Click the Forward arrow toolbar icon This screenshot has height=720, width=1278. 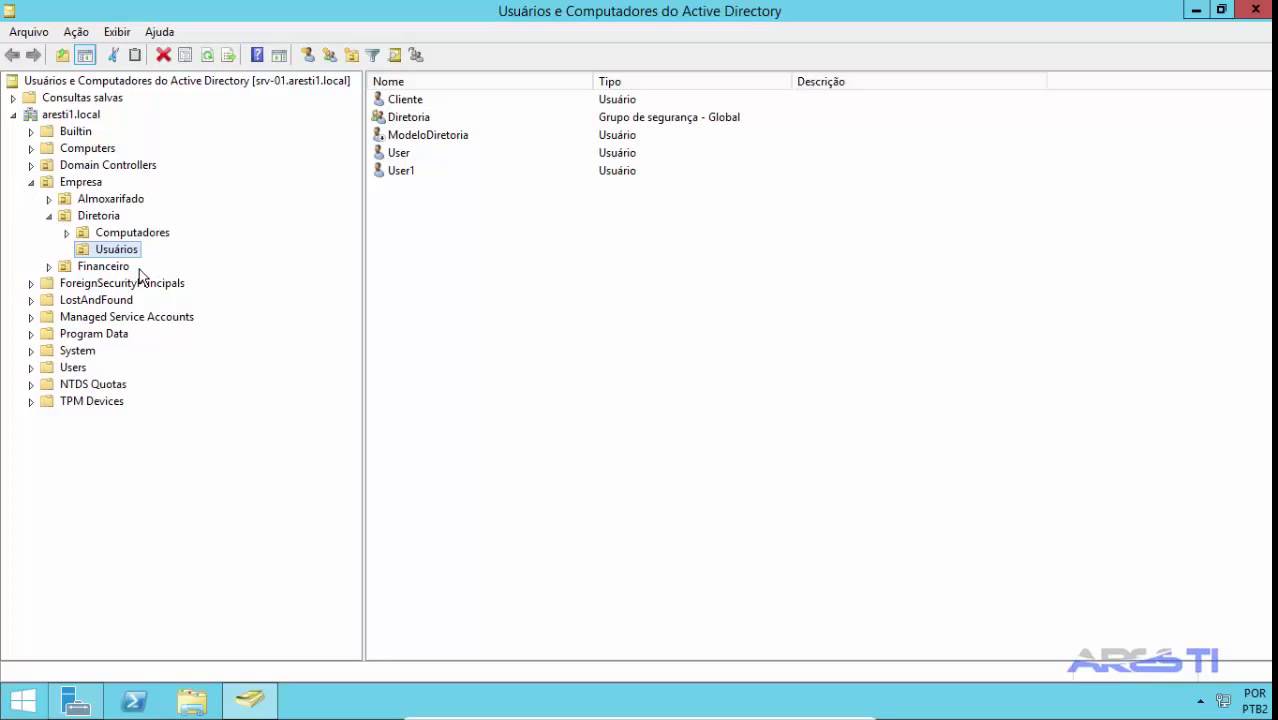click(x=33, y=55)
